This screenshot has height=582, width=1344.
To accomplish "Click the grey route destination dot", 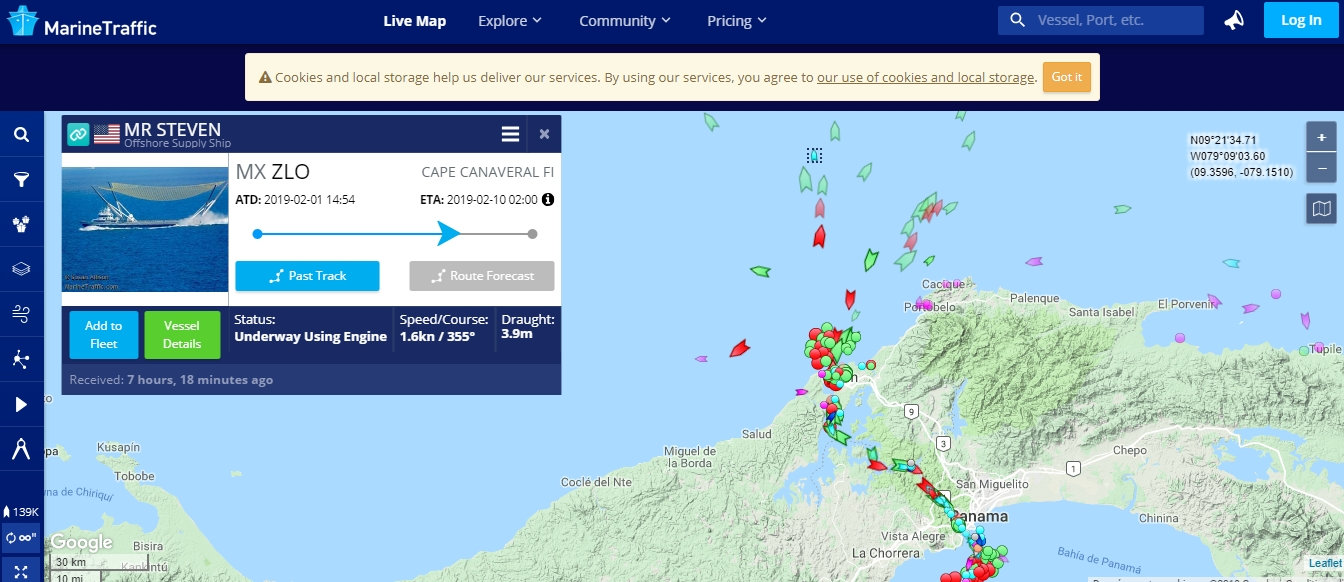I will (x=532, y=234).
